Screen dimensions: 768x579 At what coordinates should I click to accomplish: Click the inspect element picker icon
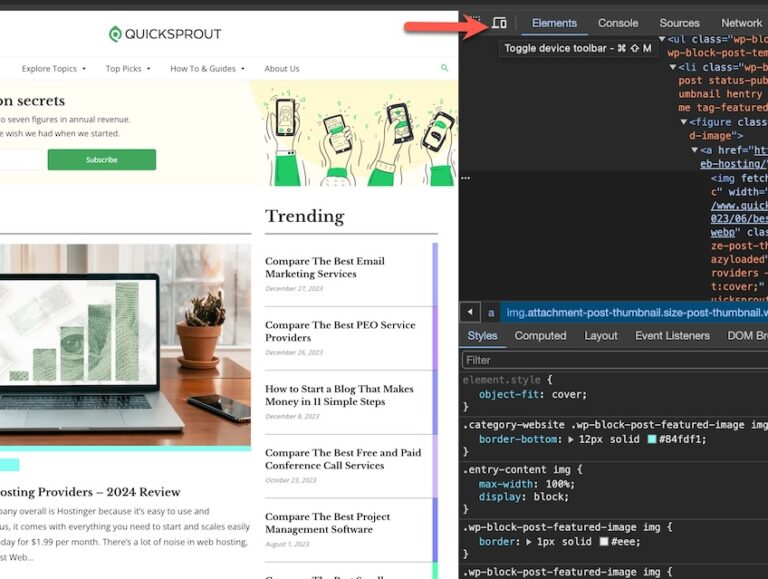point(475,23)
